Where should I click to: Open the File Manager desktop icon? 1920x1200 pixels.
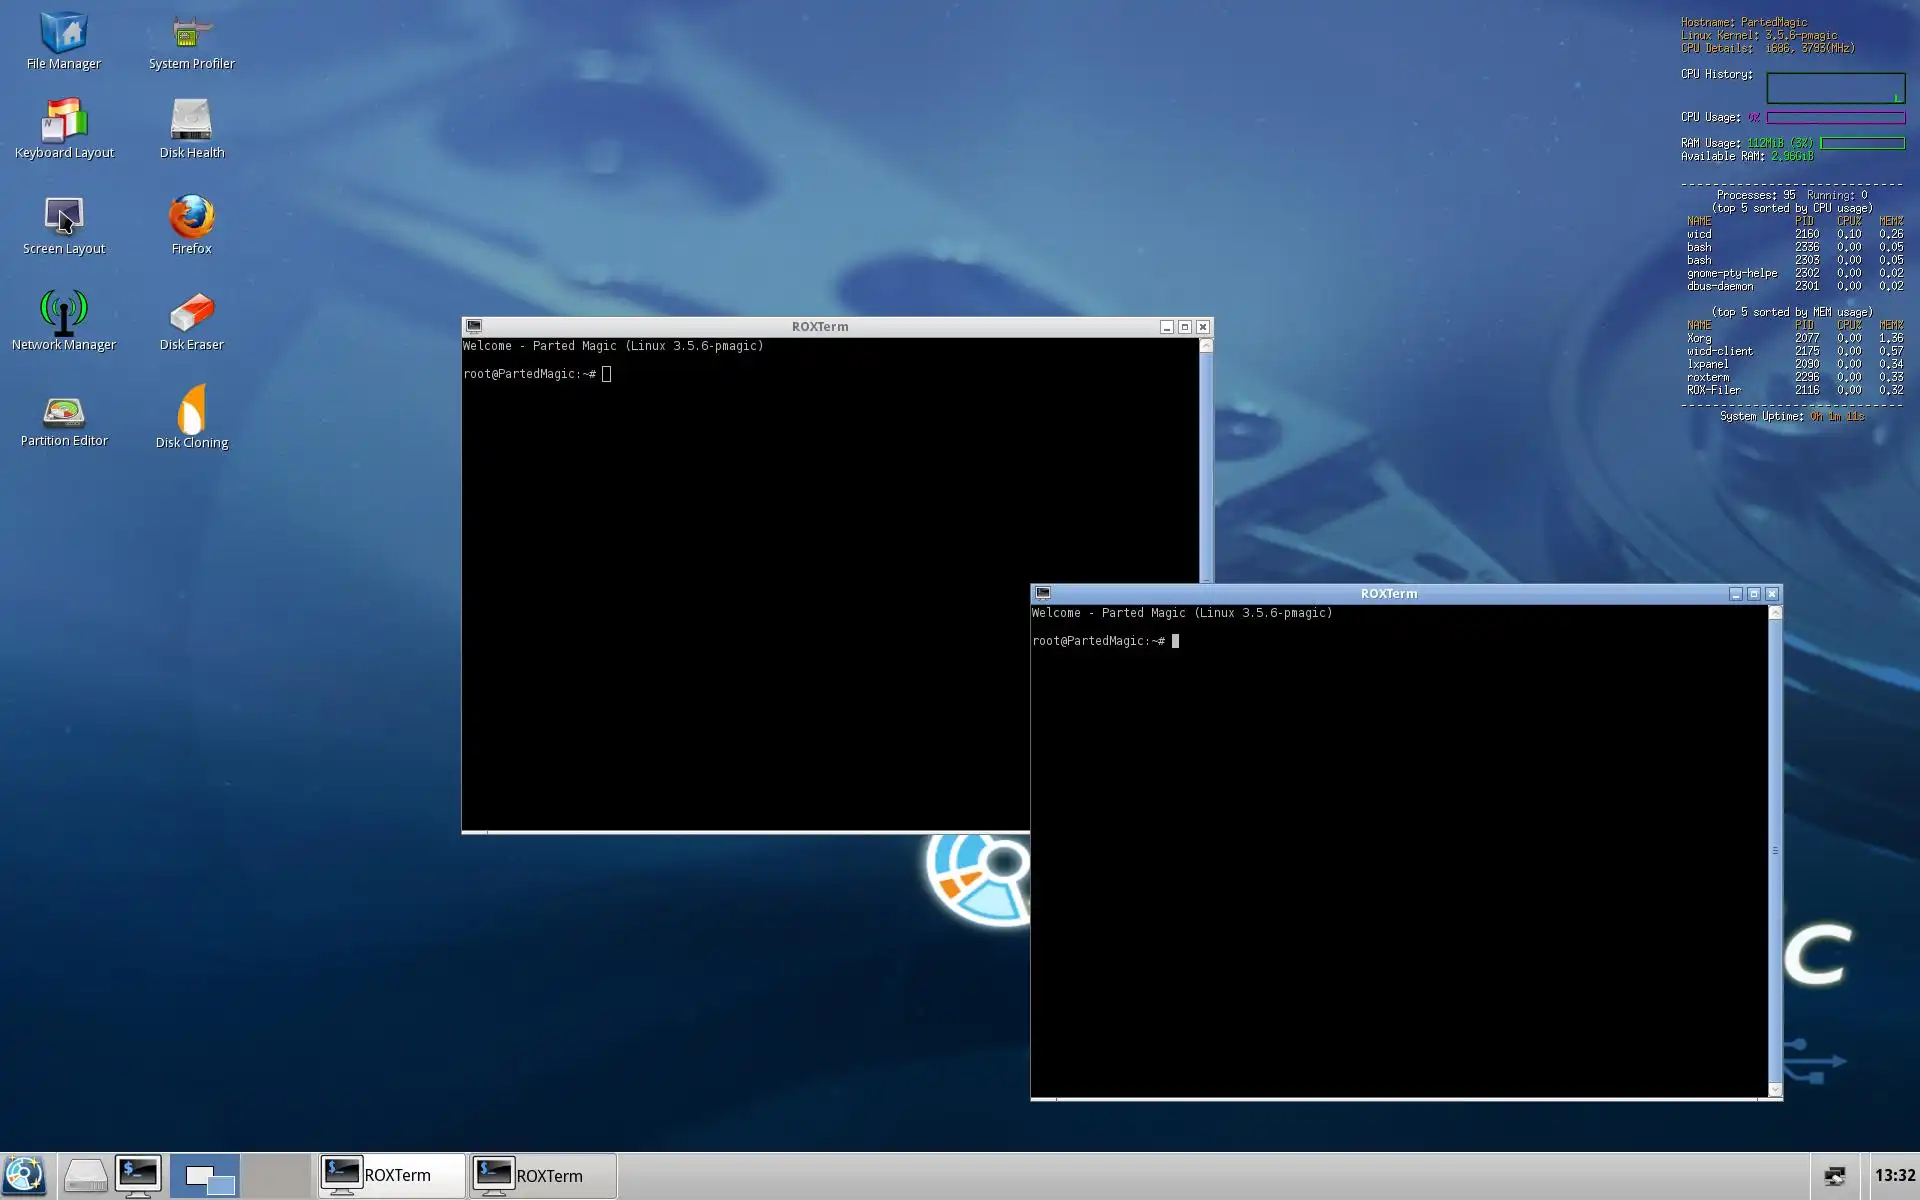(64, 33)
